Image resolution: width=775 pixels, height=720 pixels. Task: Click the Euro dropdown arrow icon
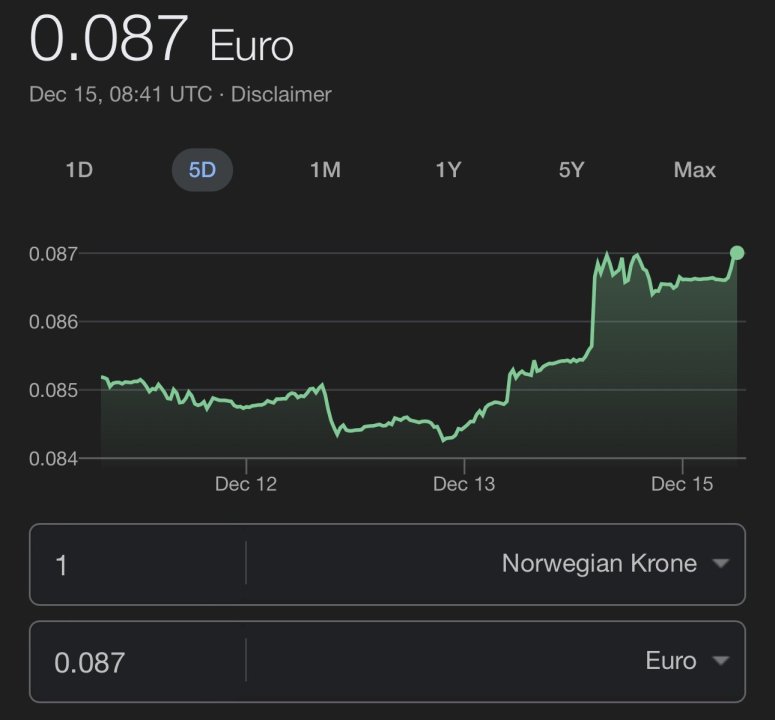point(720,661)
